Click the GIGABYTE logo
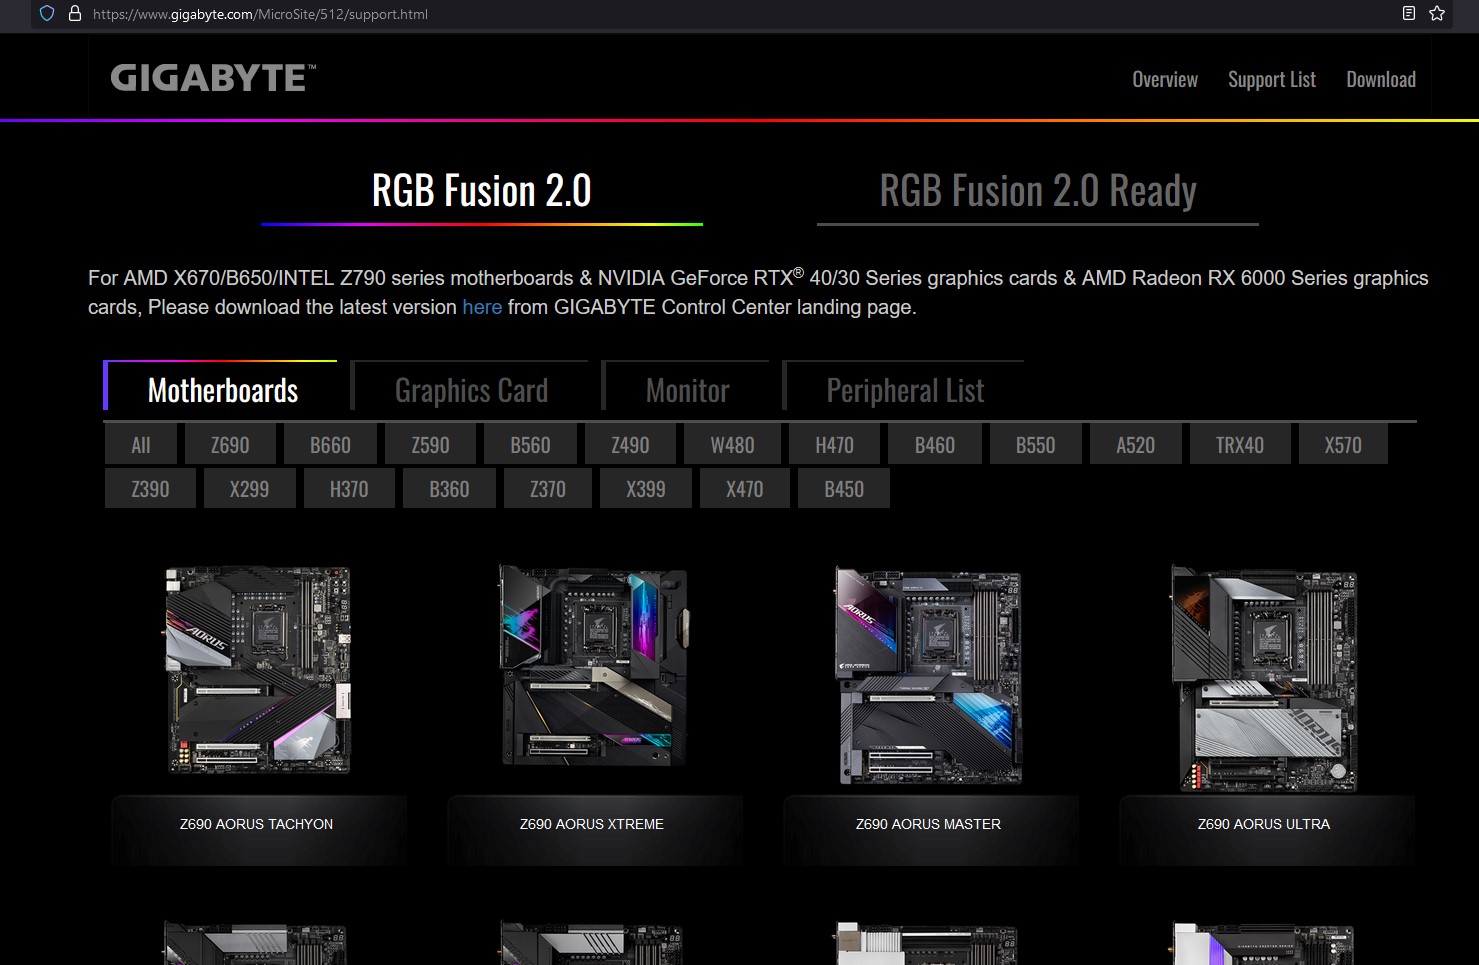Screen dimensions: 1479x965 tap(212, 78)
